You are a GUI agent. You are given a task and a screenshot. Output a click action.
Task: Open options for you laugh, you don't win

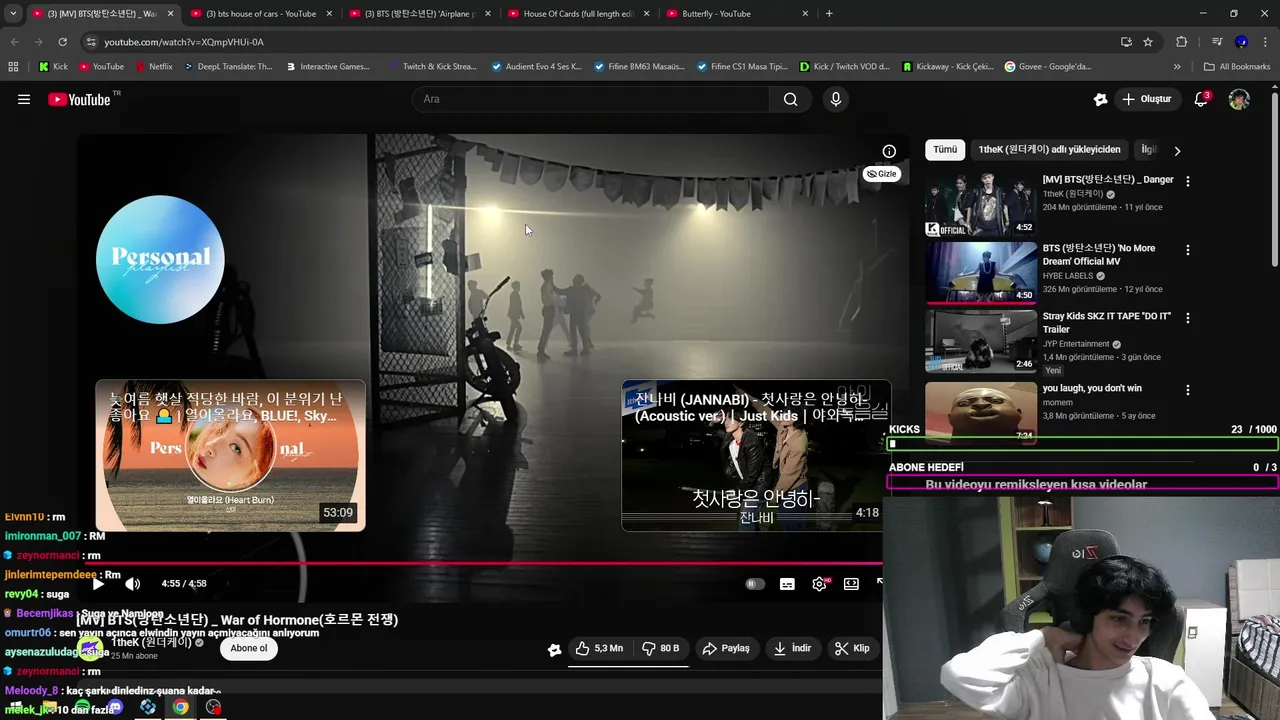[x=1187, y=390]
